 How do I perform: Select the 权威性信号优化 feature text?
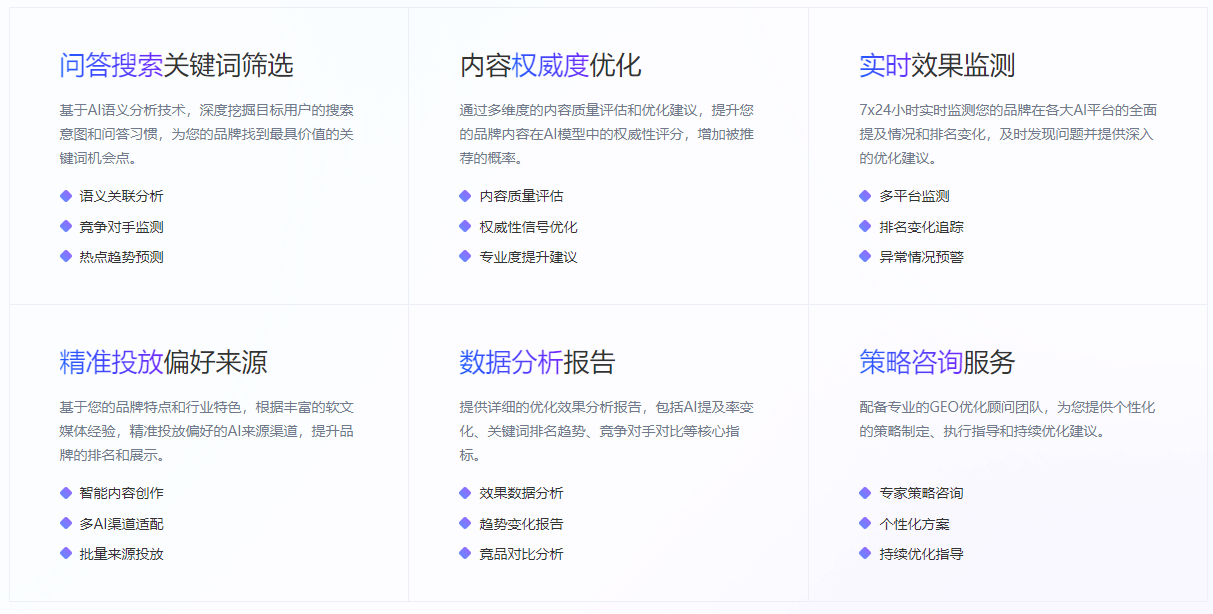click(x=528, y=227)
